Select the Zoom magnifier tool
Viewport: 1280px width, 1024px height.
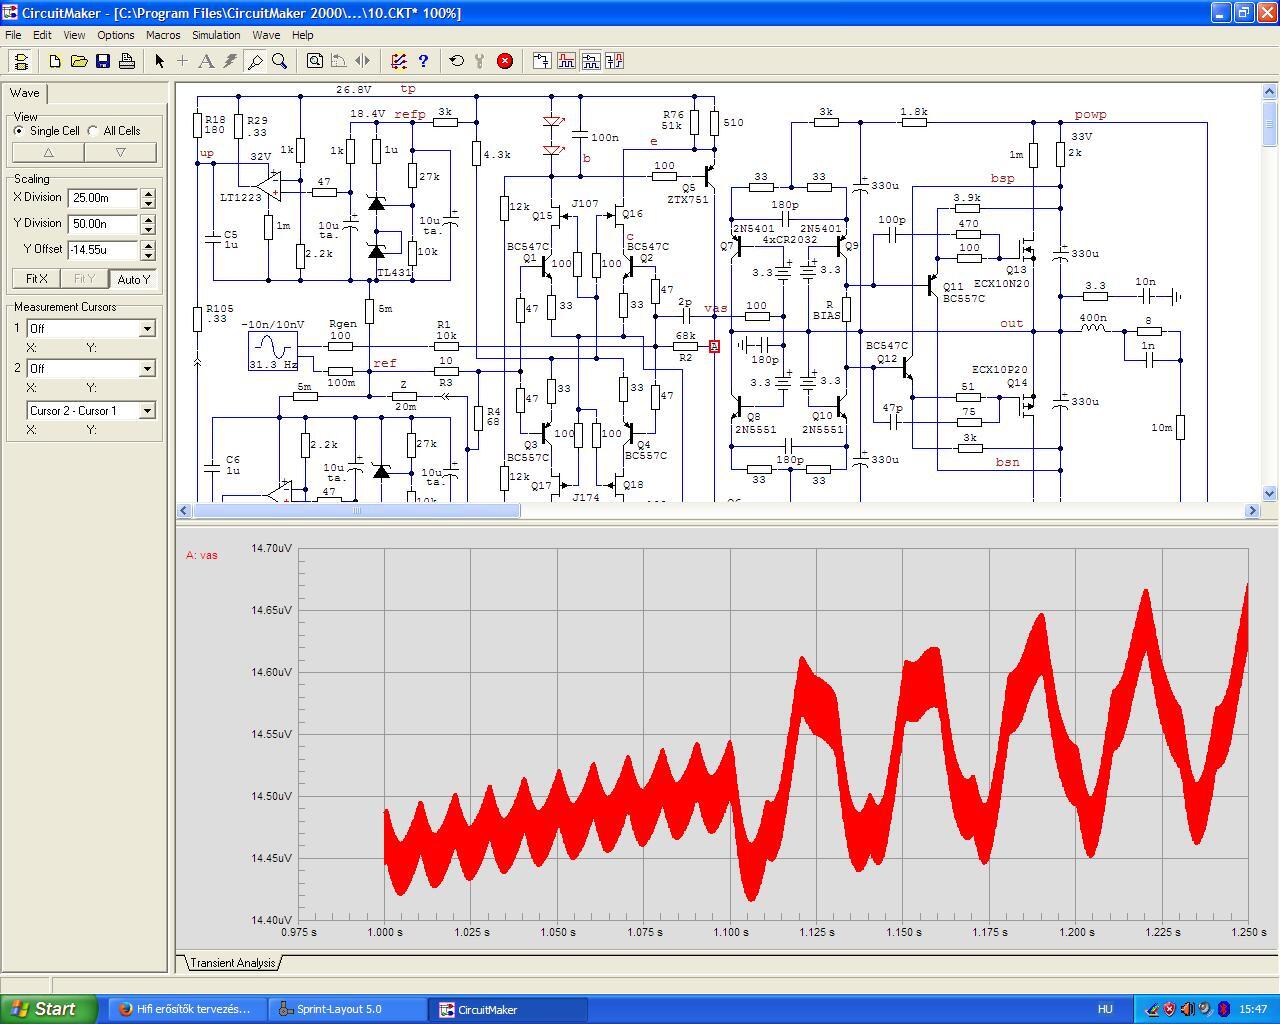point(279,61)
